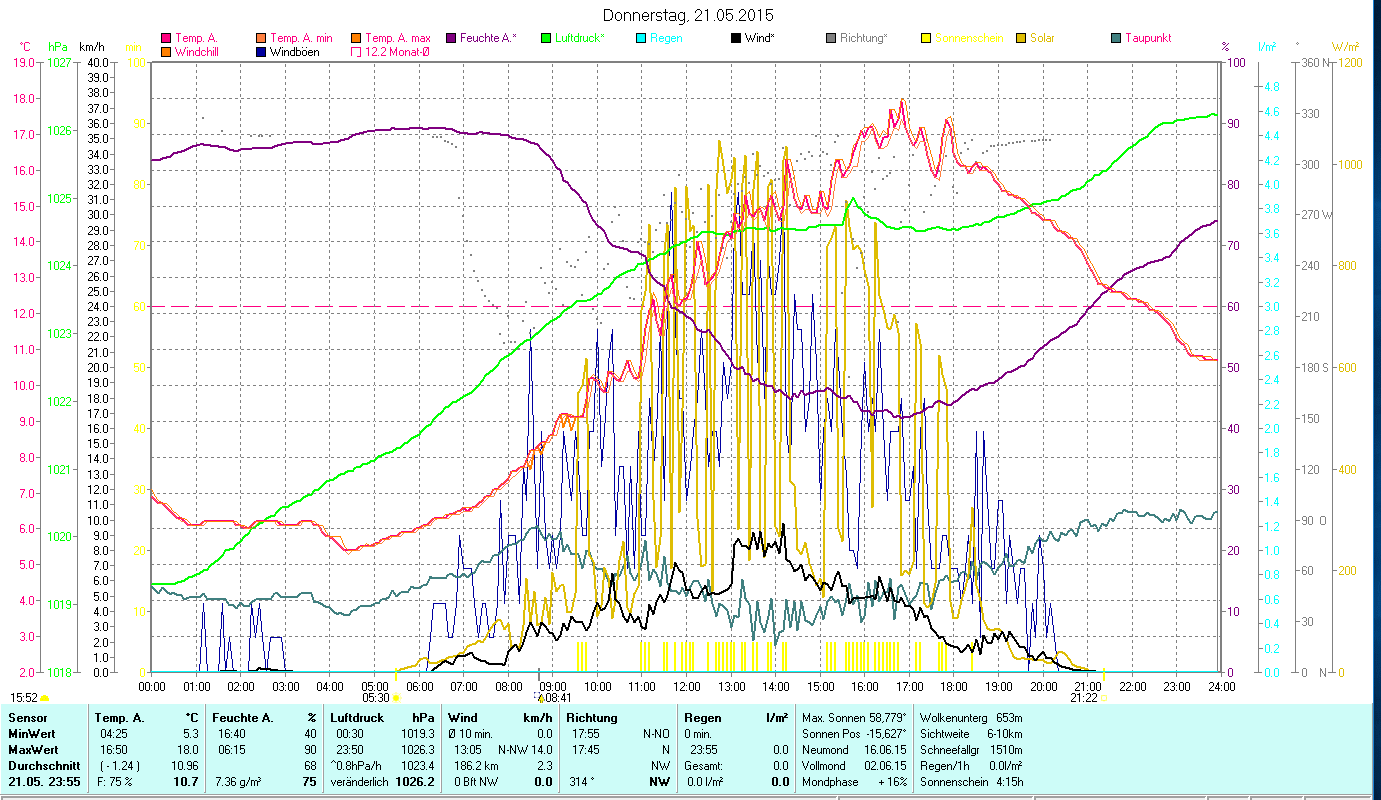
Task: Click the 'F: 75 %' value
Action: point(115,782)
